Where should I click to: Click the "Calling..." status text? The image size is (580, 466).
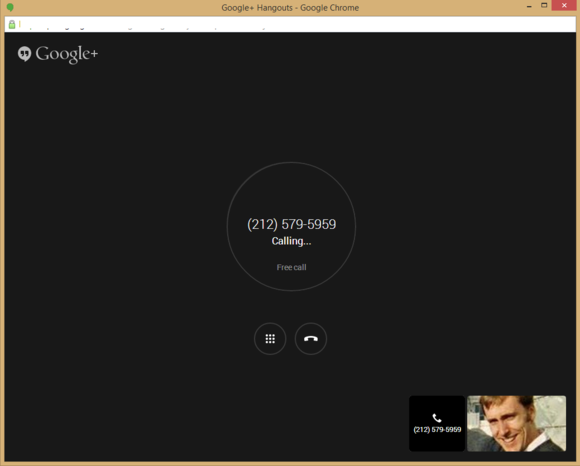(291, 241)
